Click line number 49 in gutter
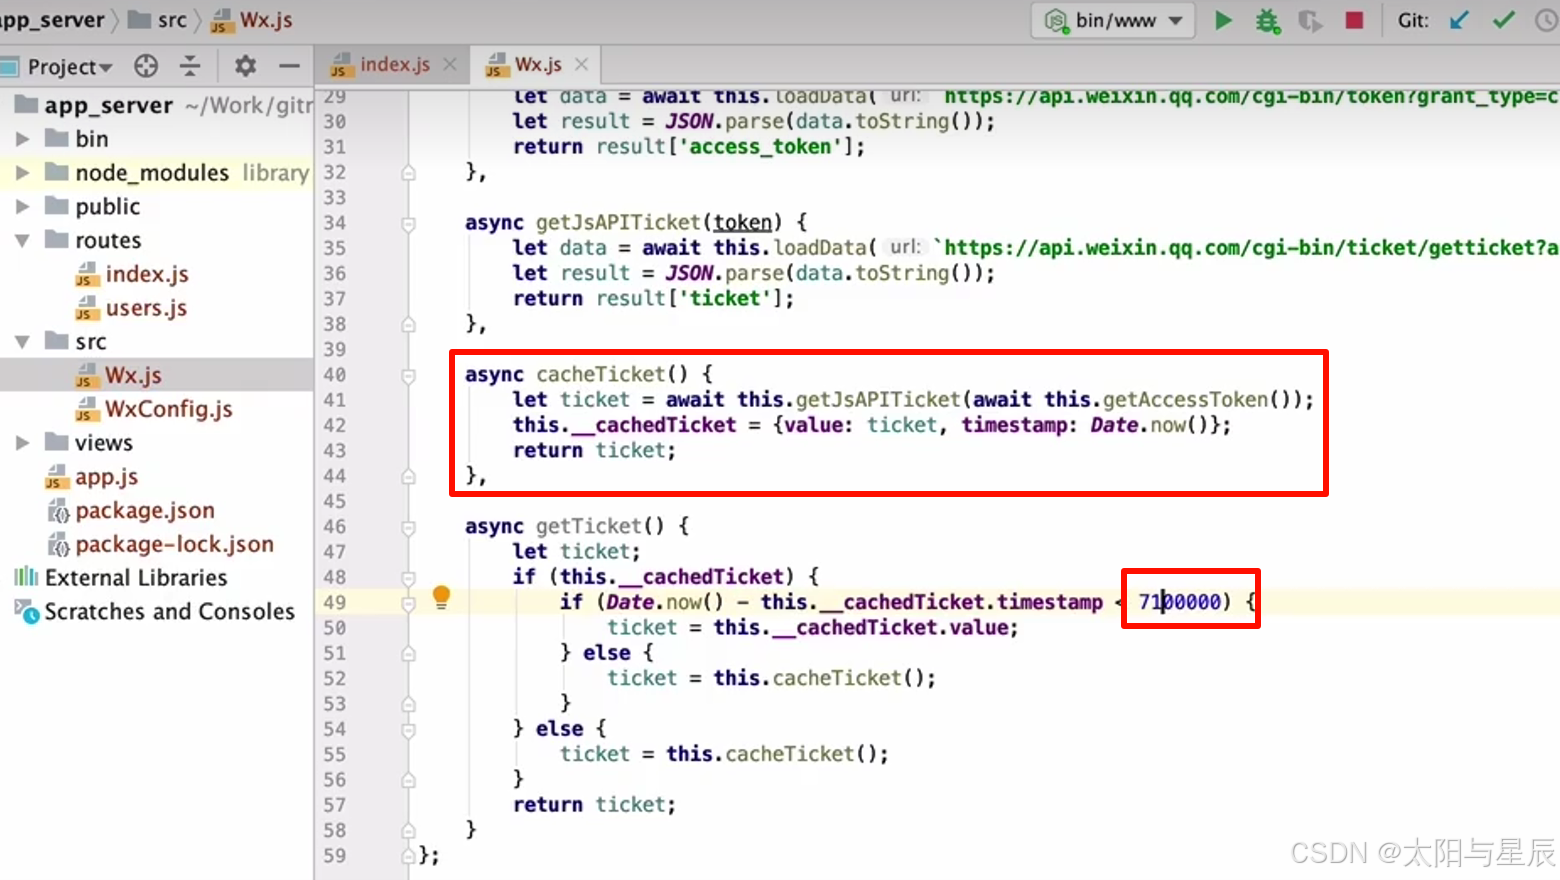 (x=334, y=603)
